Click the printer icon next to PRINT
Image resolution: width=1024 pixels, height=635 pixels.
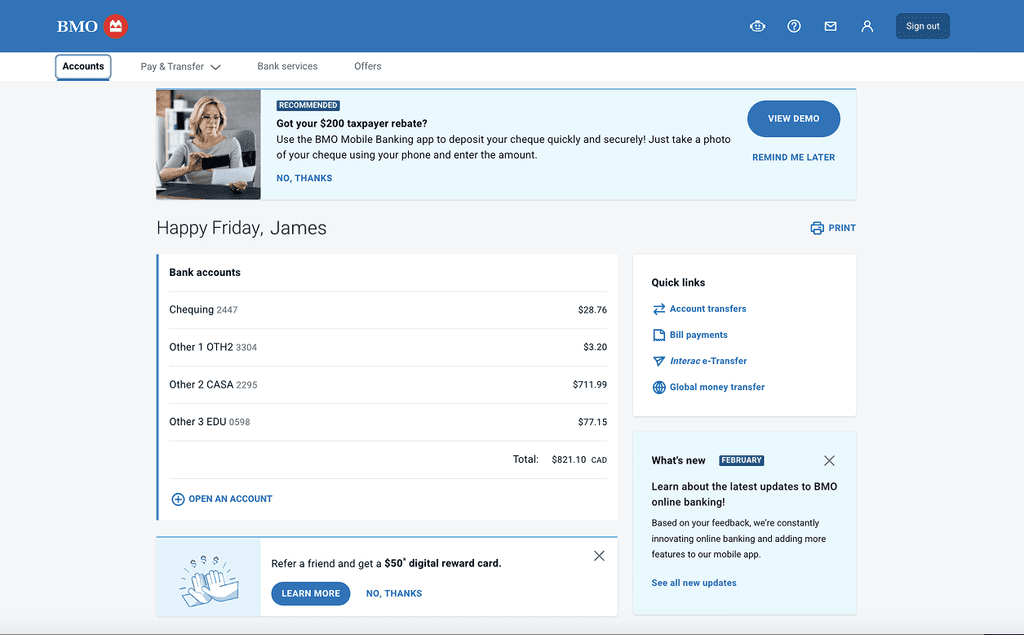point(817,228)
